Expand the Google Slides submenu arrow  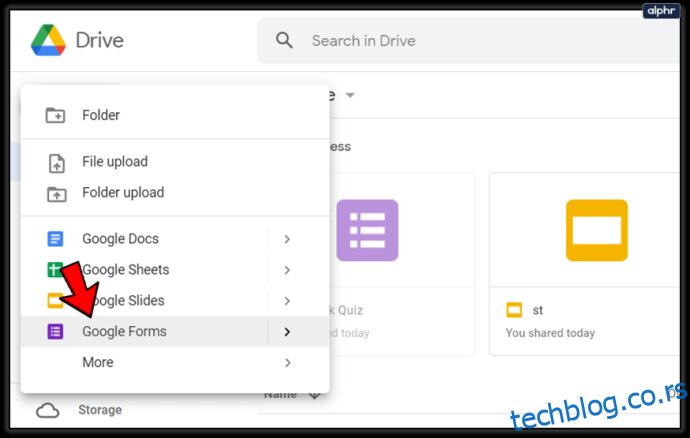tap(287, 301)
